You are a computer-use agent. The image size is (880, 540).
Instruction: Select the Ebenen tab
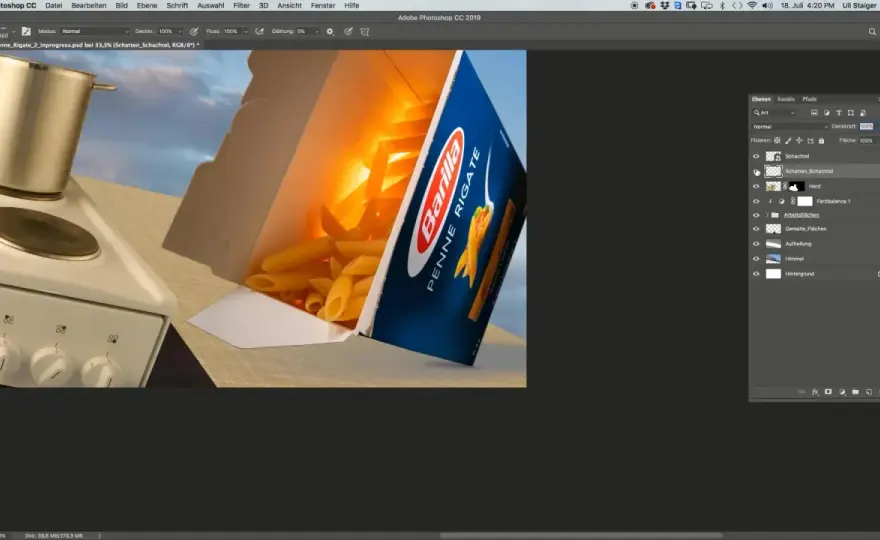pyautogui.click(x=762, y=99)
